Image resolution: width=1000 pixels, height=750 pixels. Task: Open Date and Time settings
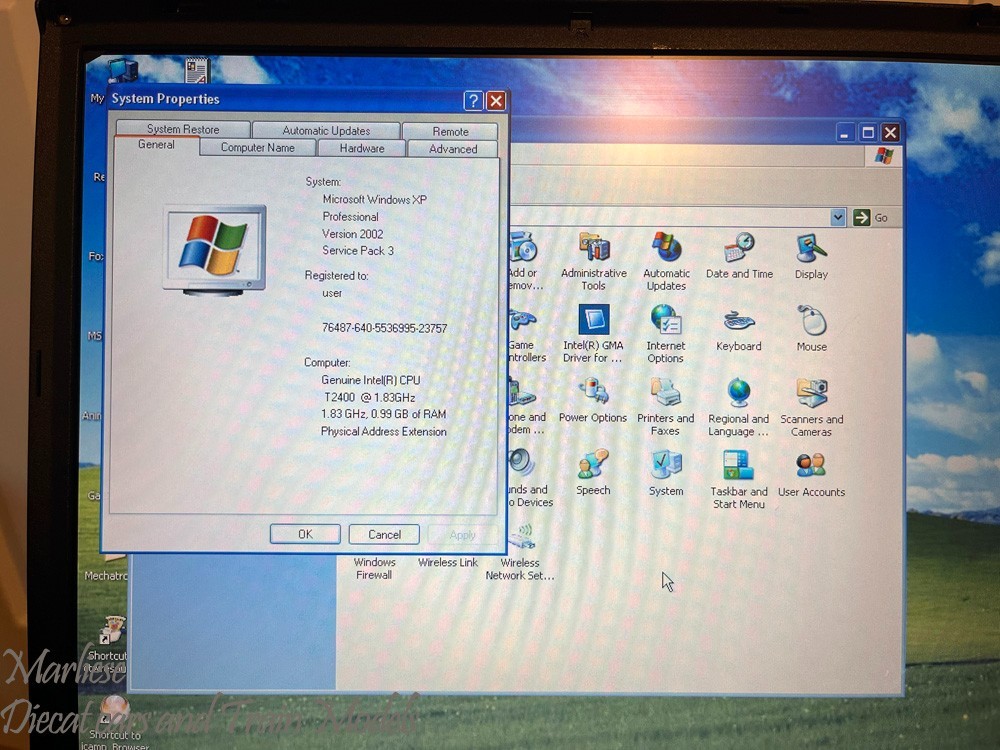coord(739,256)
